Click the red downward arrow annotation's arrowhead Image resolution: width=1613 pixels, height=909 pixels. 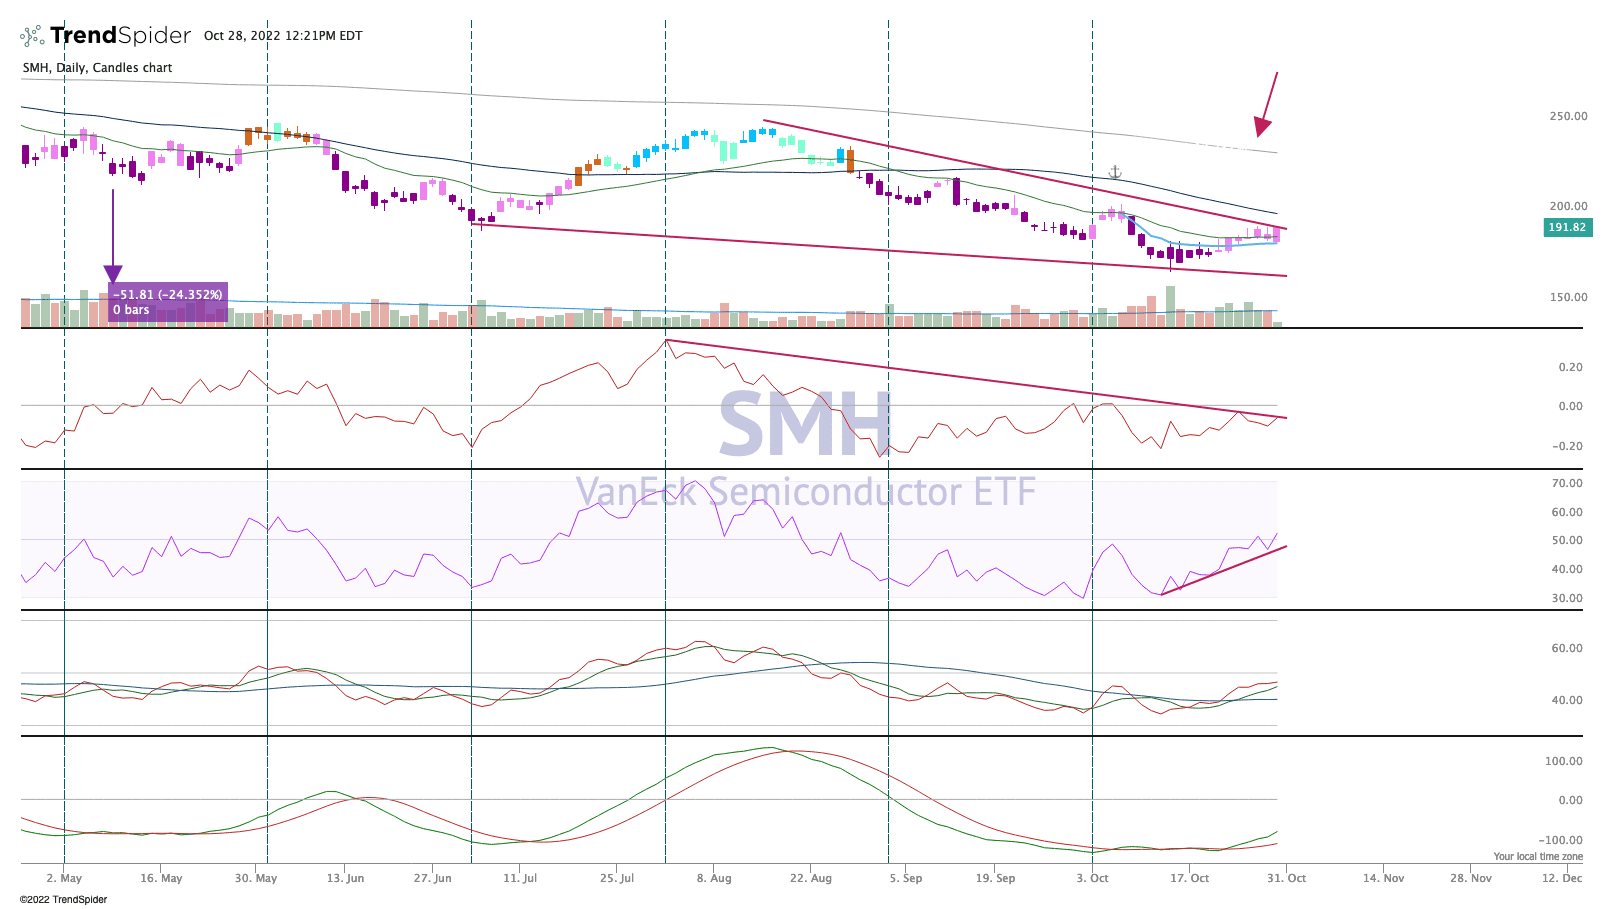(x=1263, y=127)
